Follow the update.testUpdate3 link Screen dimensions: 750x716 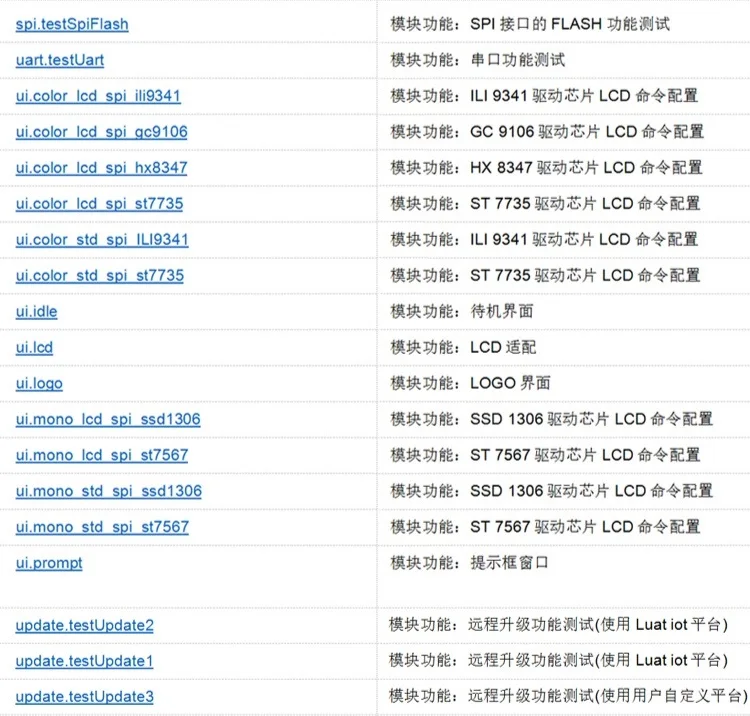click(85, 697)
